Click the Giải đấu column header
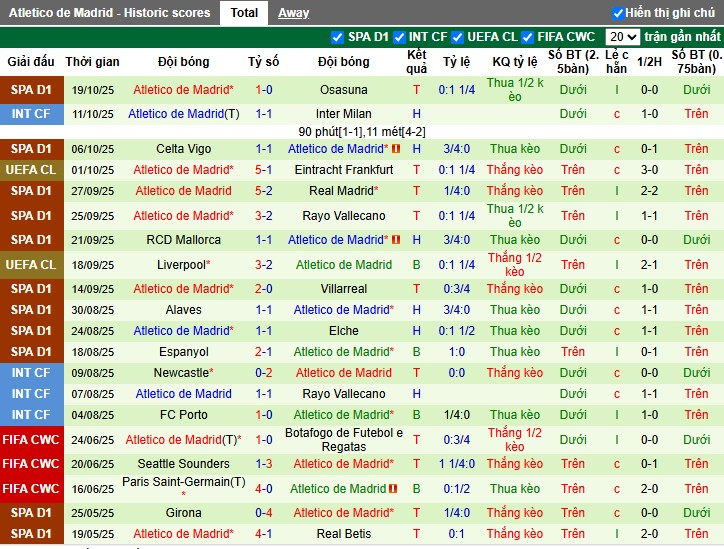 click(31, 61)
